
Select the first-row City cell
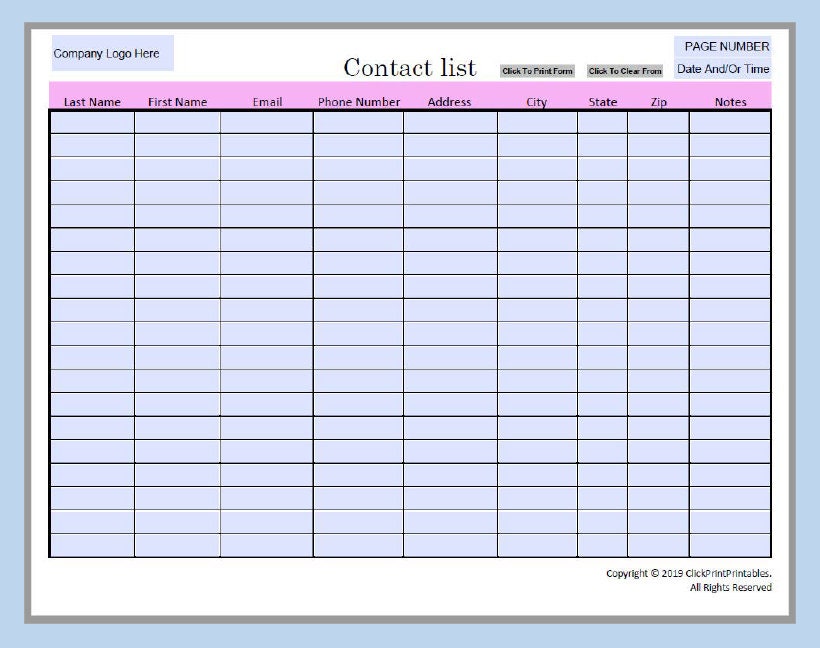coord(538,122)
